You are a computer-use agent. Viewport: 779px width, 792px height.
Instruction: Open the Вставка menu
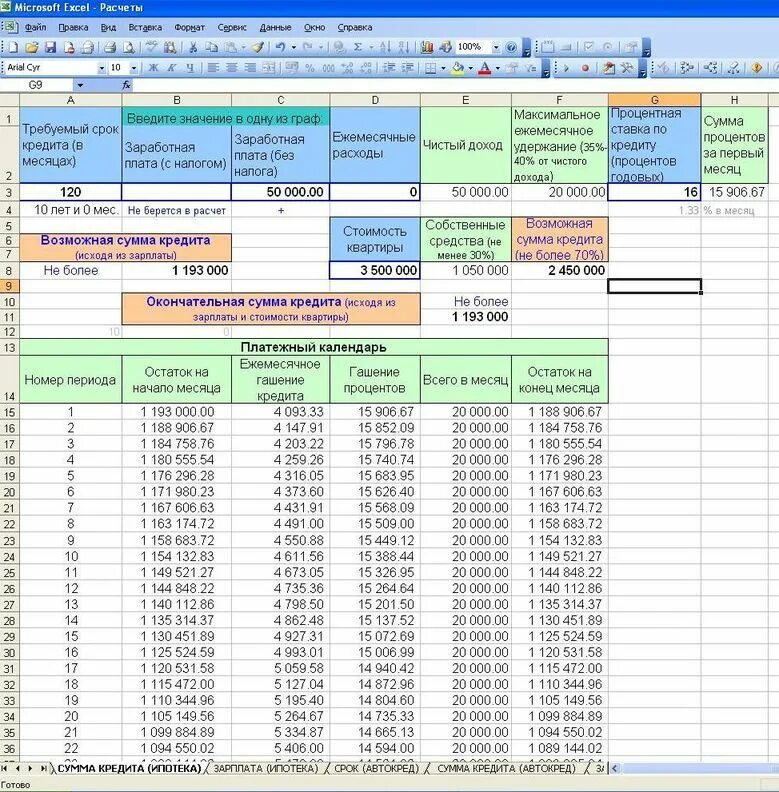(x=145, y=27)
